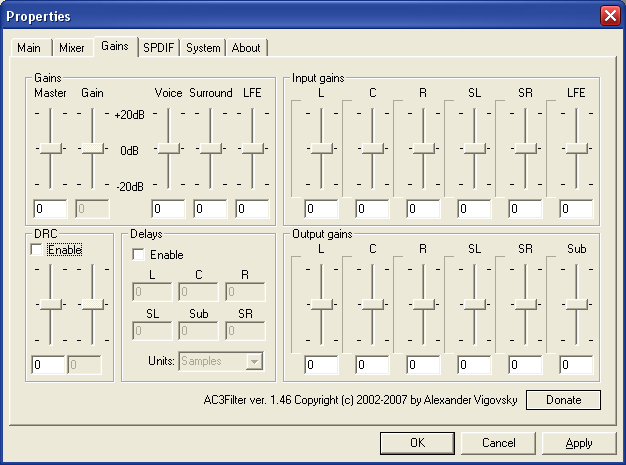
Task: Click the Apply button
Action: (578, 443)
